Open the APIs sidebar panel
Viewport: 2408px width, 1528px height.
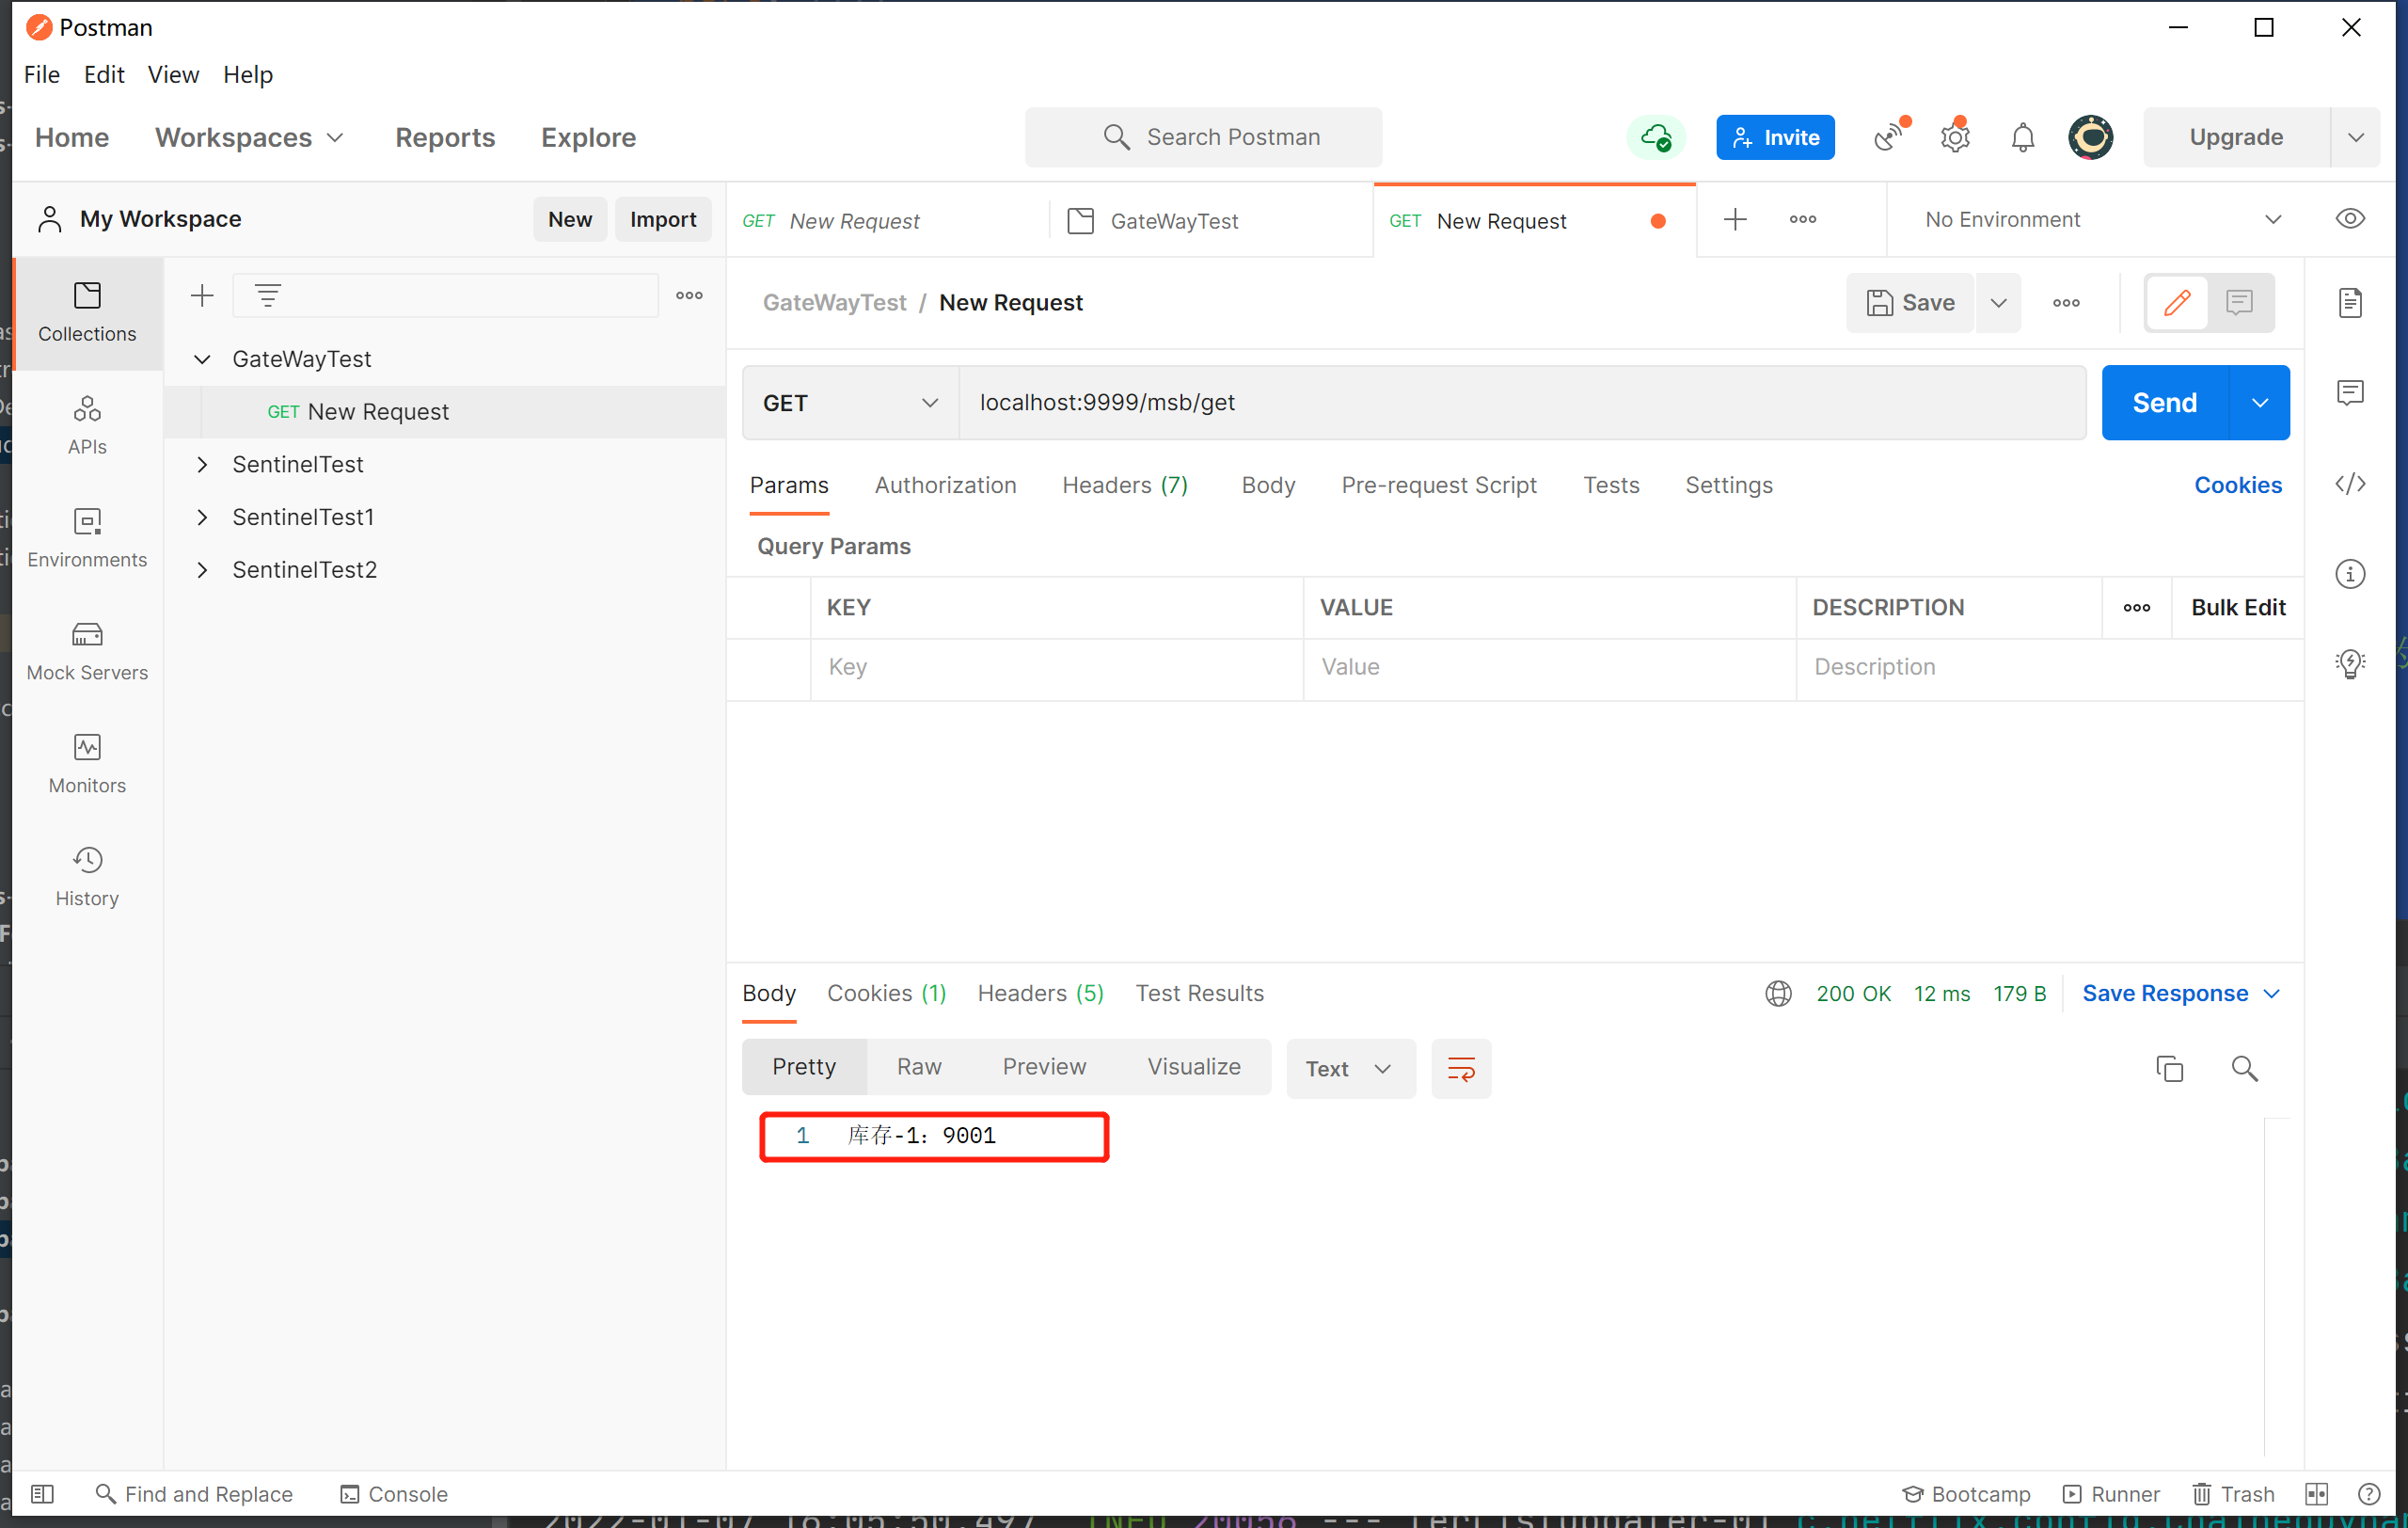pyautogui.click(x=87, y=426)
